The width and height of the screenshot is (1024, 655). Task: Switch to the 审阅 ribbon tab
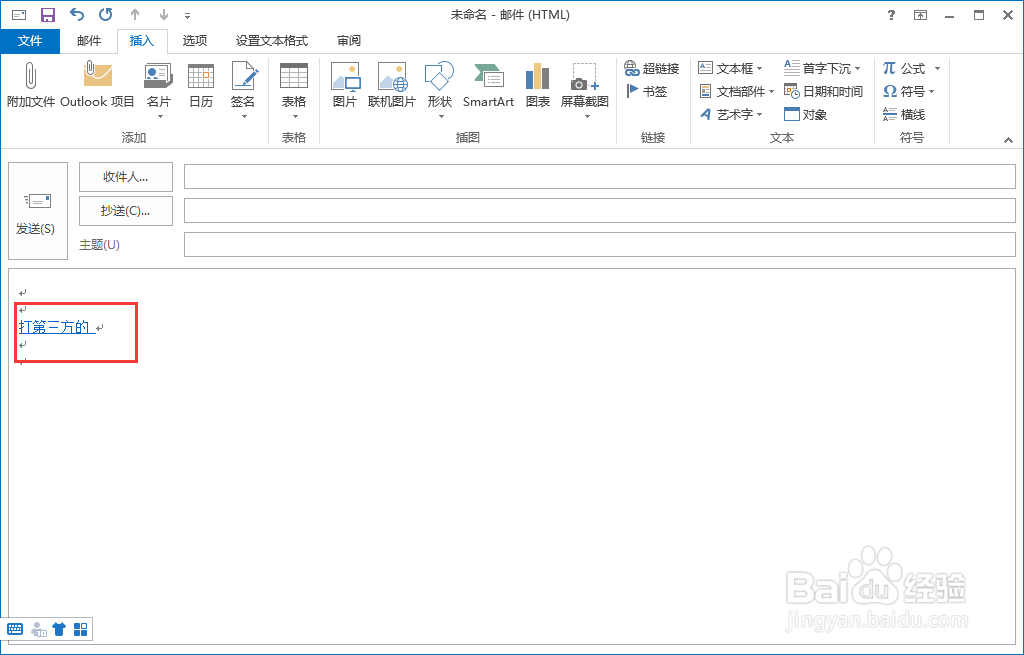click(x=347, y=41)
